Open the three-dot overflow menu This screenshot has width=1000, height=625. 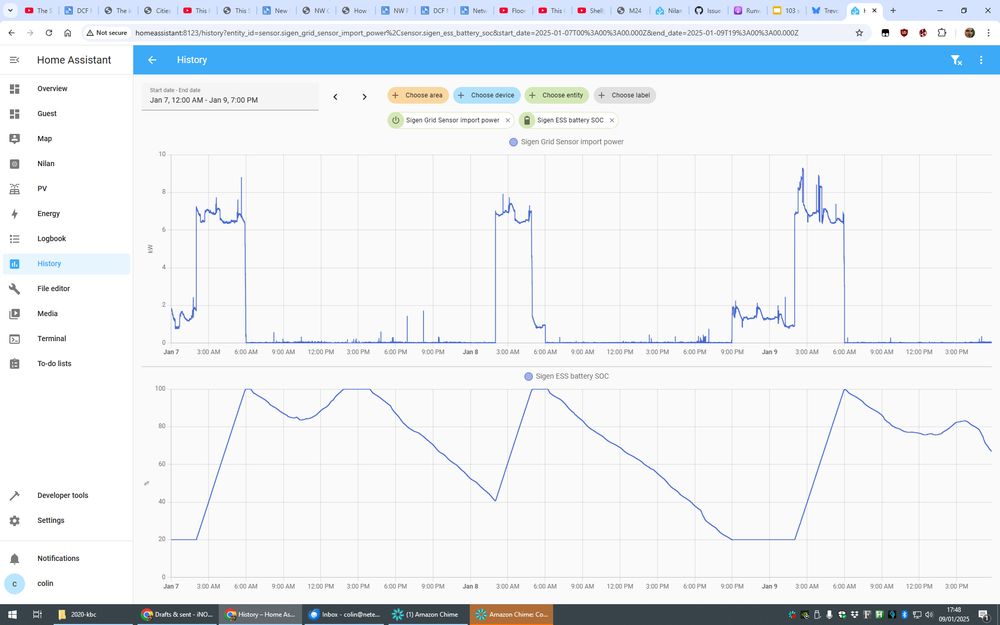tap(981, 60)
